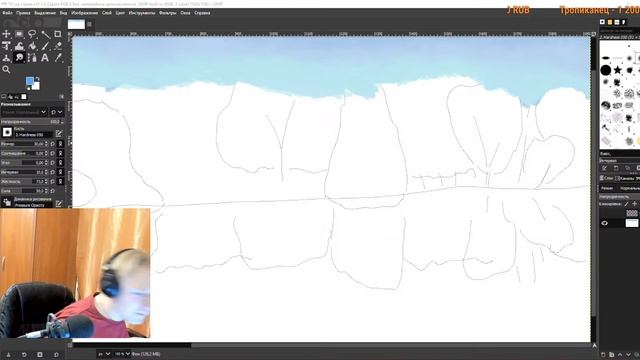Open the Справка menu
This screenshot has height=360, width=640.
tap(202, 13)
